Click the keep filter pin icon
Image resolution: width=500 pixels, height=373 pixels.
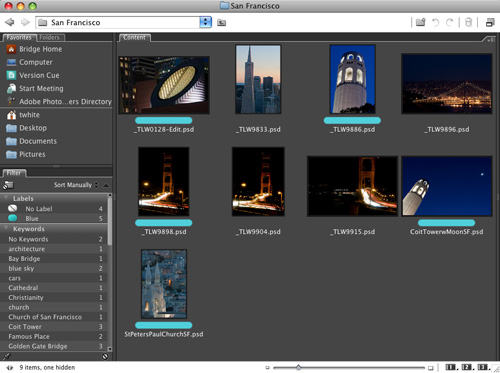(7, 356)
